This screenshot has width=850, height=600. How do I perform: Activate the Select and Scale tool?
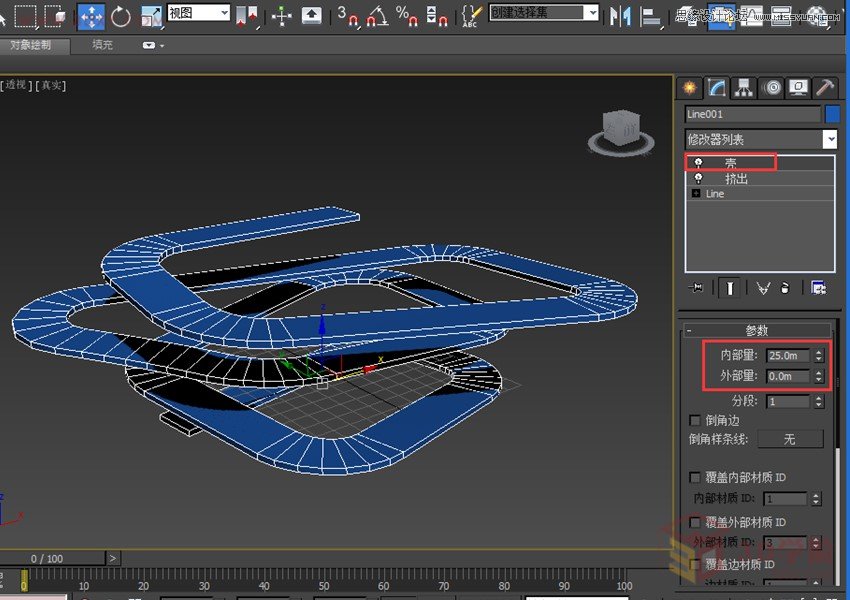[x=151, y=16]
